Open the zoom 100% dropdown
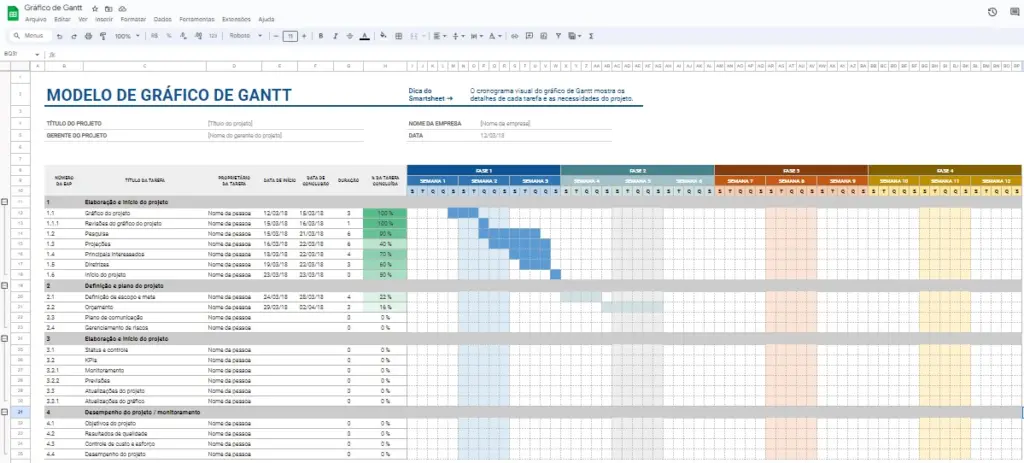1024x463 pixels. coord(127,36)
